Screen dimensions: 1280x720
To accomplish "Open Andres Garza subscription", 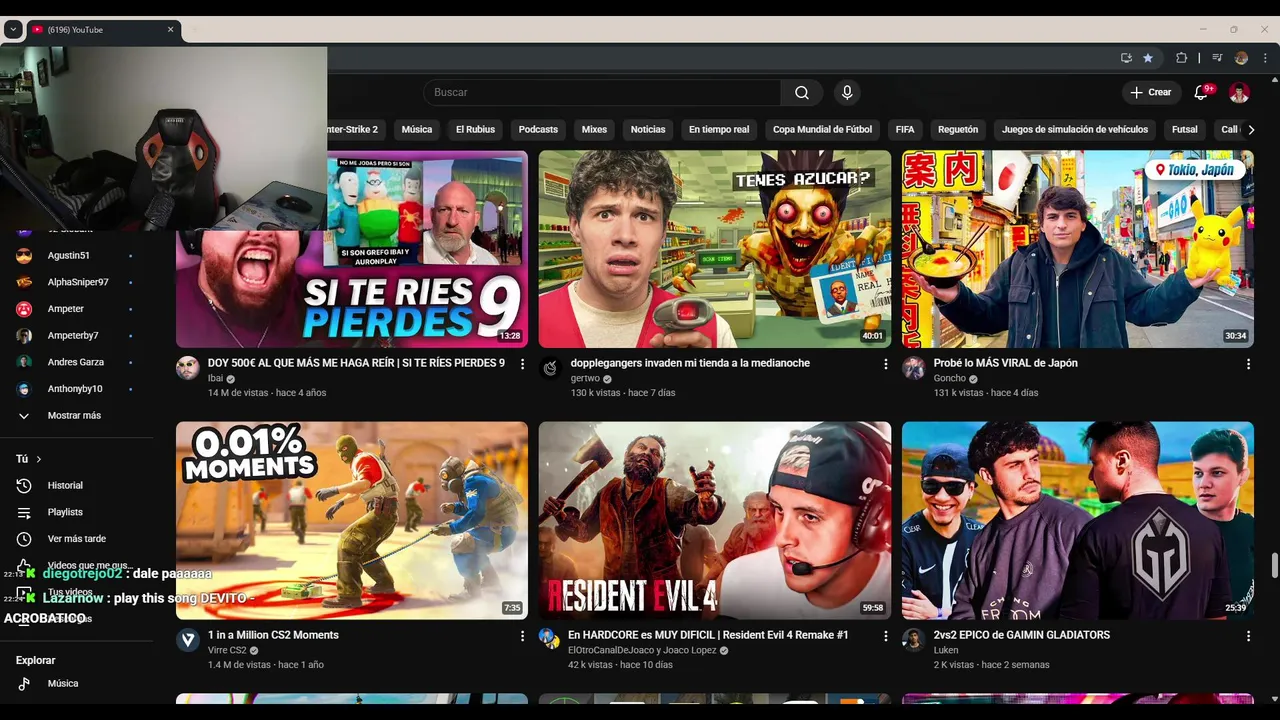I will (76, 362).
